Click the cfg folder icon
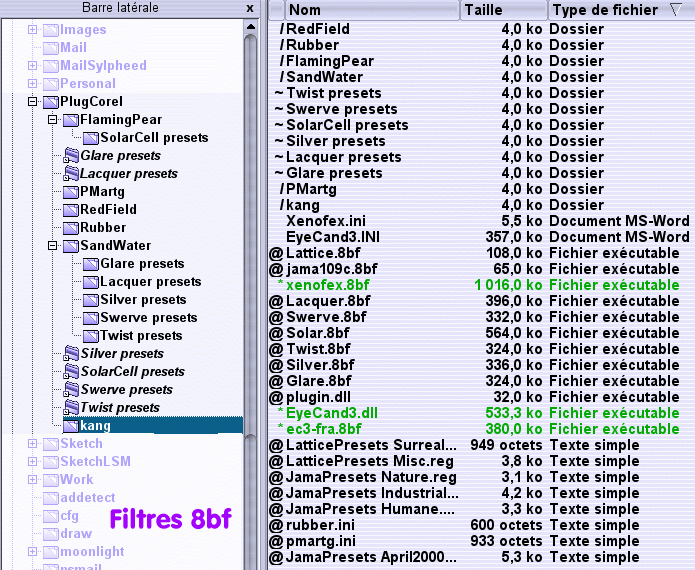 [x=51, y=516]
